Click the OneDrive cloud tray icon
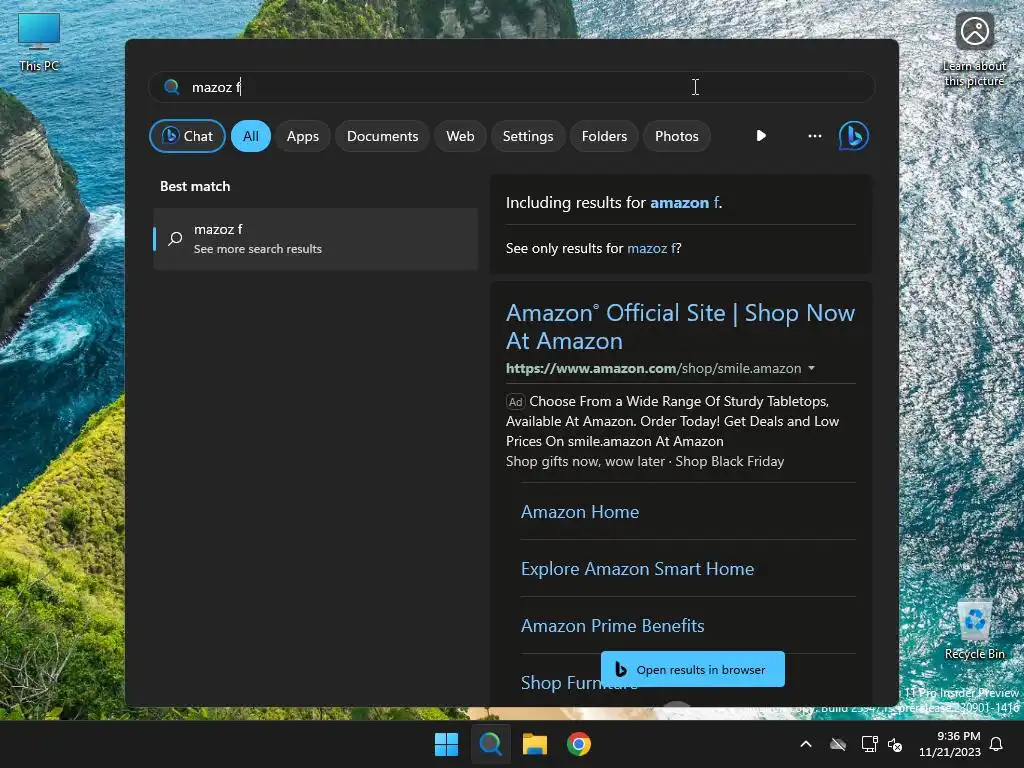 pyautogui.click(x=838, y=744)
